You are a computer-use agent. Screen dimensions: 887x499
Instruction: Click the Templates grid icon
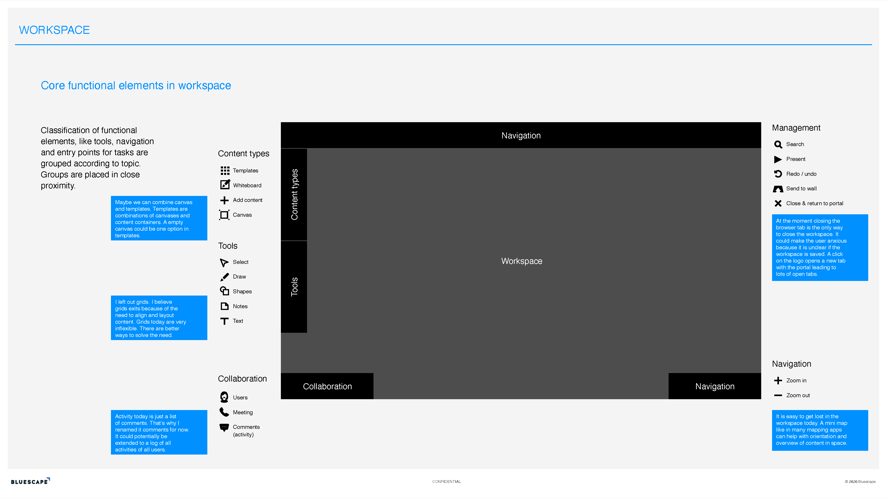(225, 171)
